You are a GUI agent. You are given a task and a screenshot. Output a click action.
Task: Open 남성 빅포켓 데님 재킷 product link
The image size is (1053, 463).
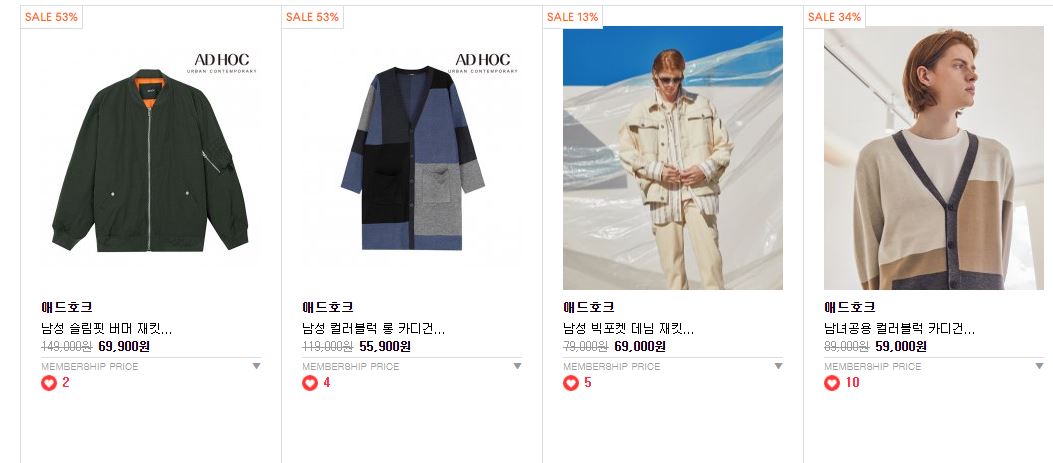[629, 329]
